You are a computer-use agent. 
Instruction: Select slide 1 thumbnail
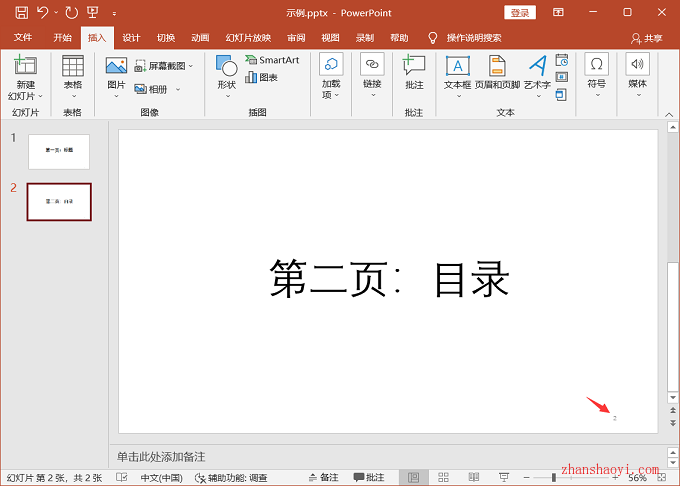tap(59, 152)
